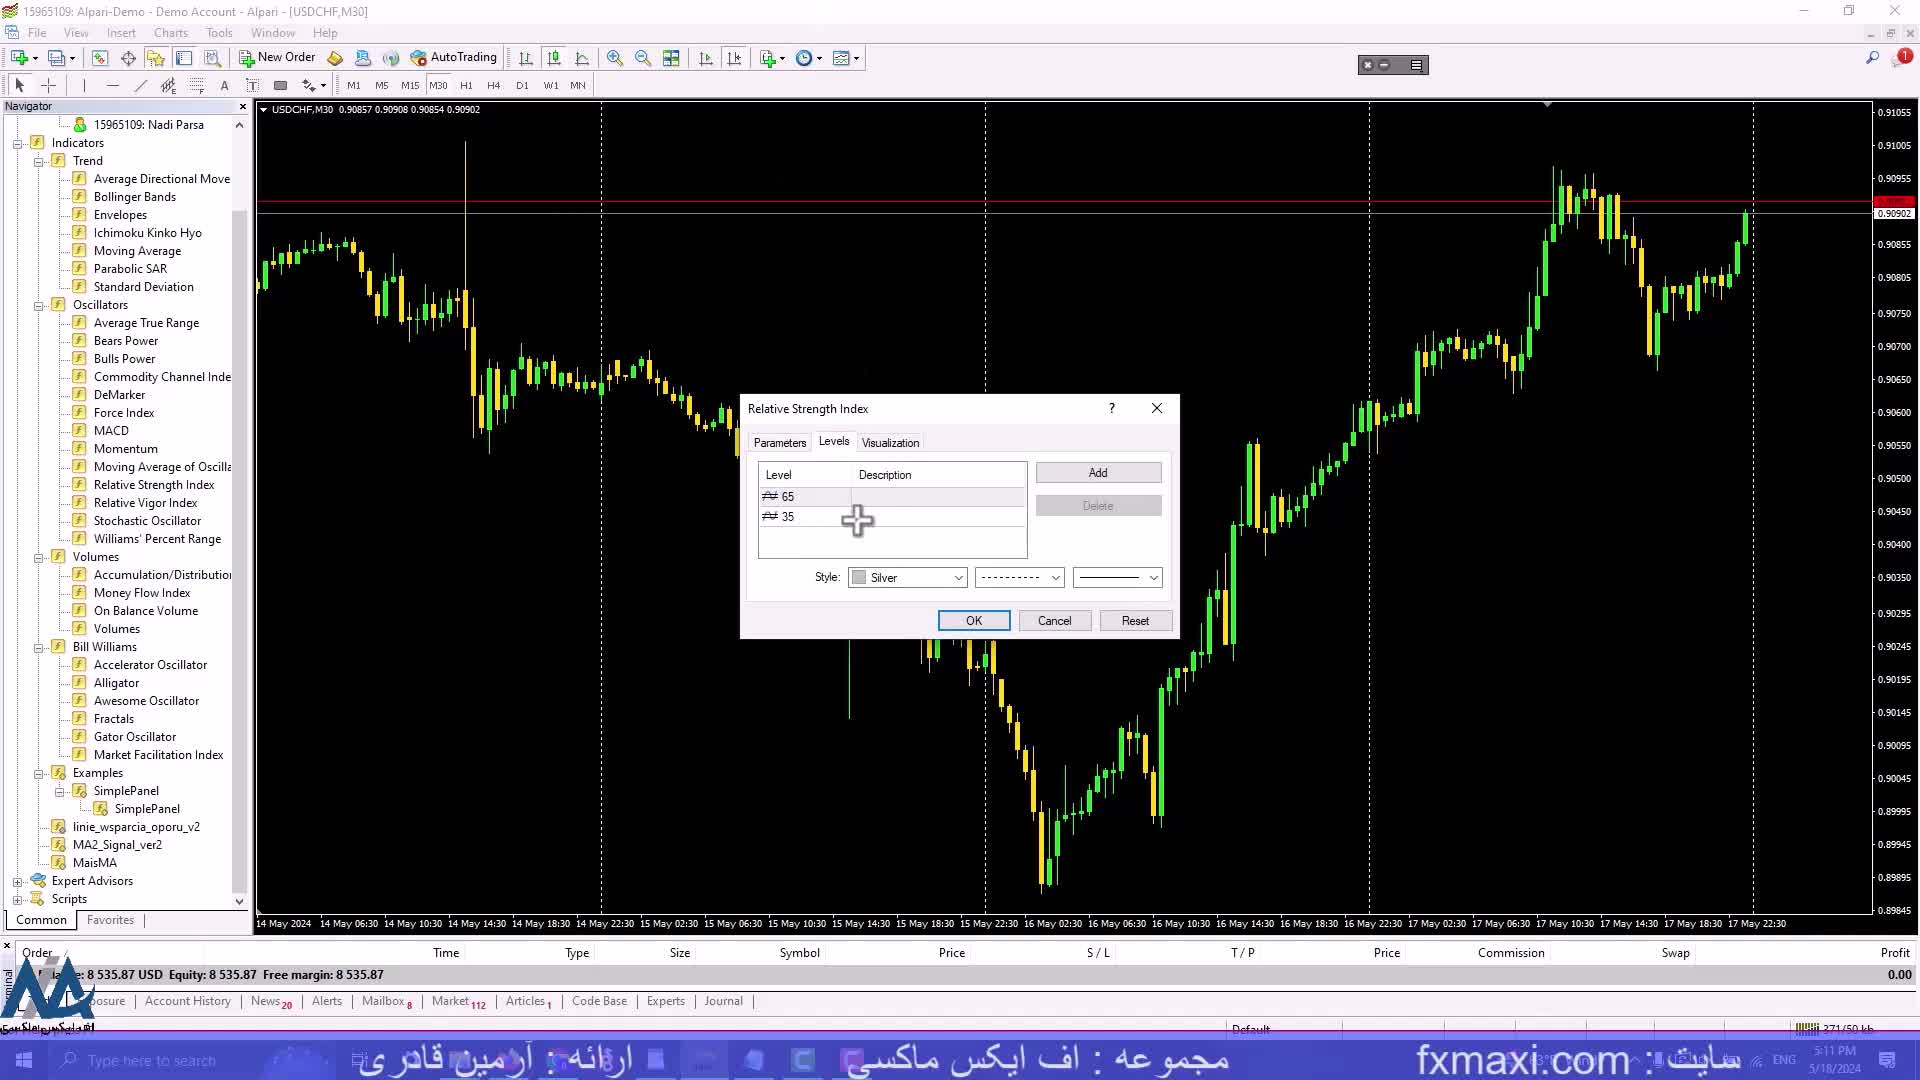The image size is (1920, 1080).
Task: Open the Silver color style dropdown
Action: tap(908, 577)
